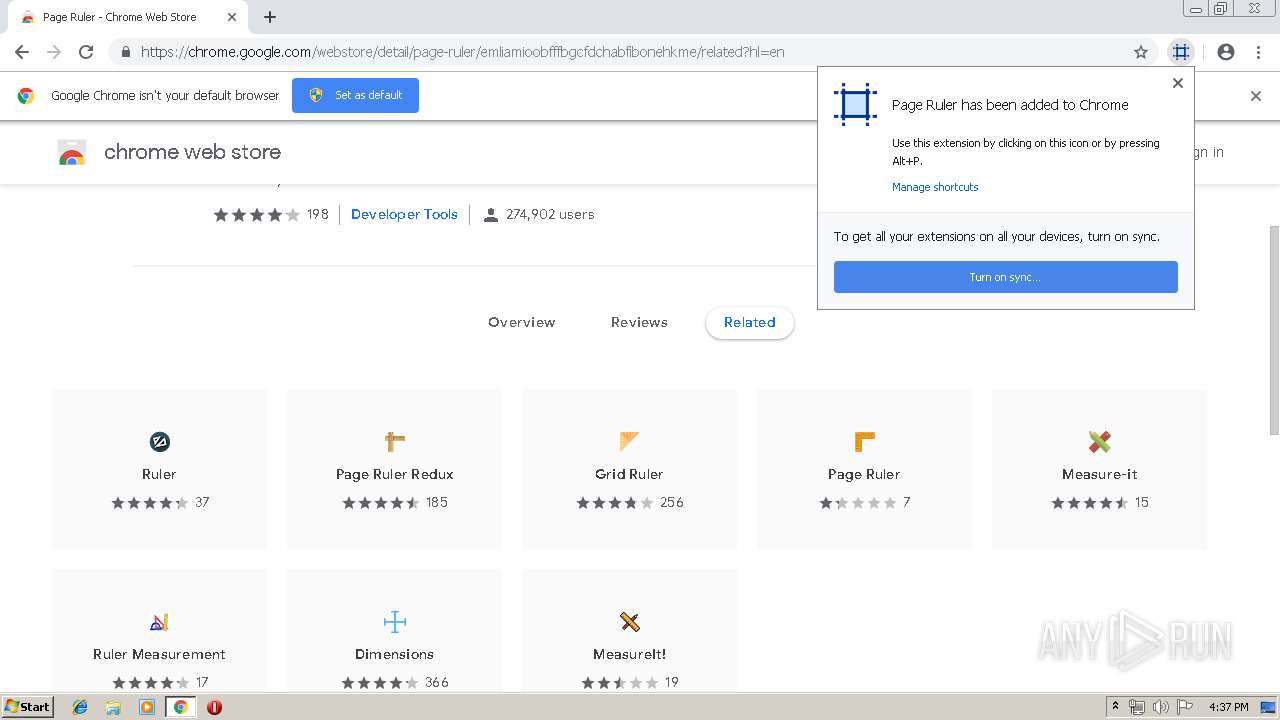The height and width of the screenshot is (720, 1280).
Task: Open the Dimensions extension icon
Action: 395,622
